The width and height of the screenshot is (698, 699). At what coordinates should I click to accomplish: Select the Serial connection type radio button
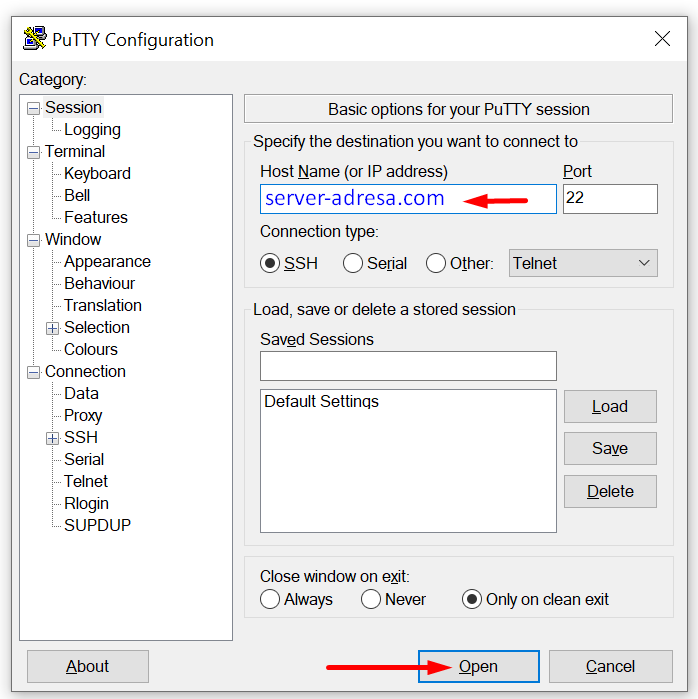353,263
